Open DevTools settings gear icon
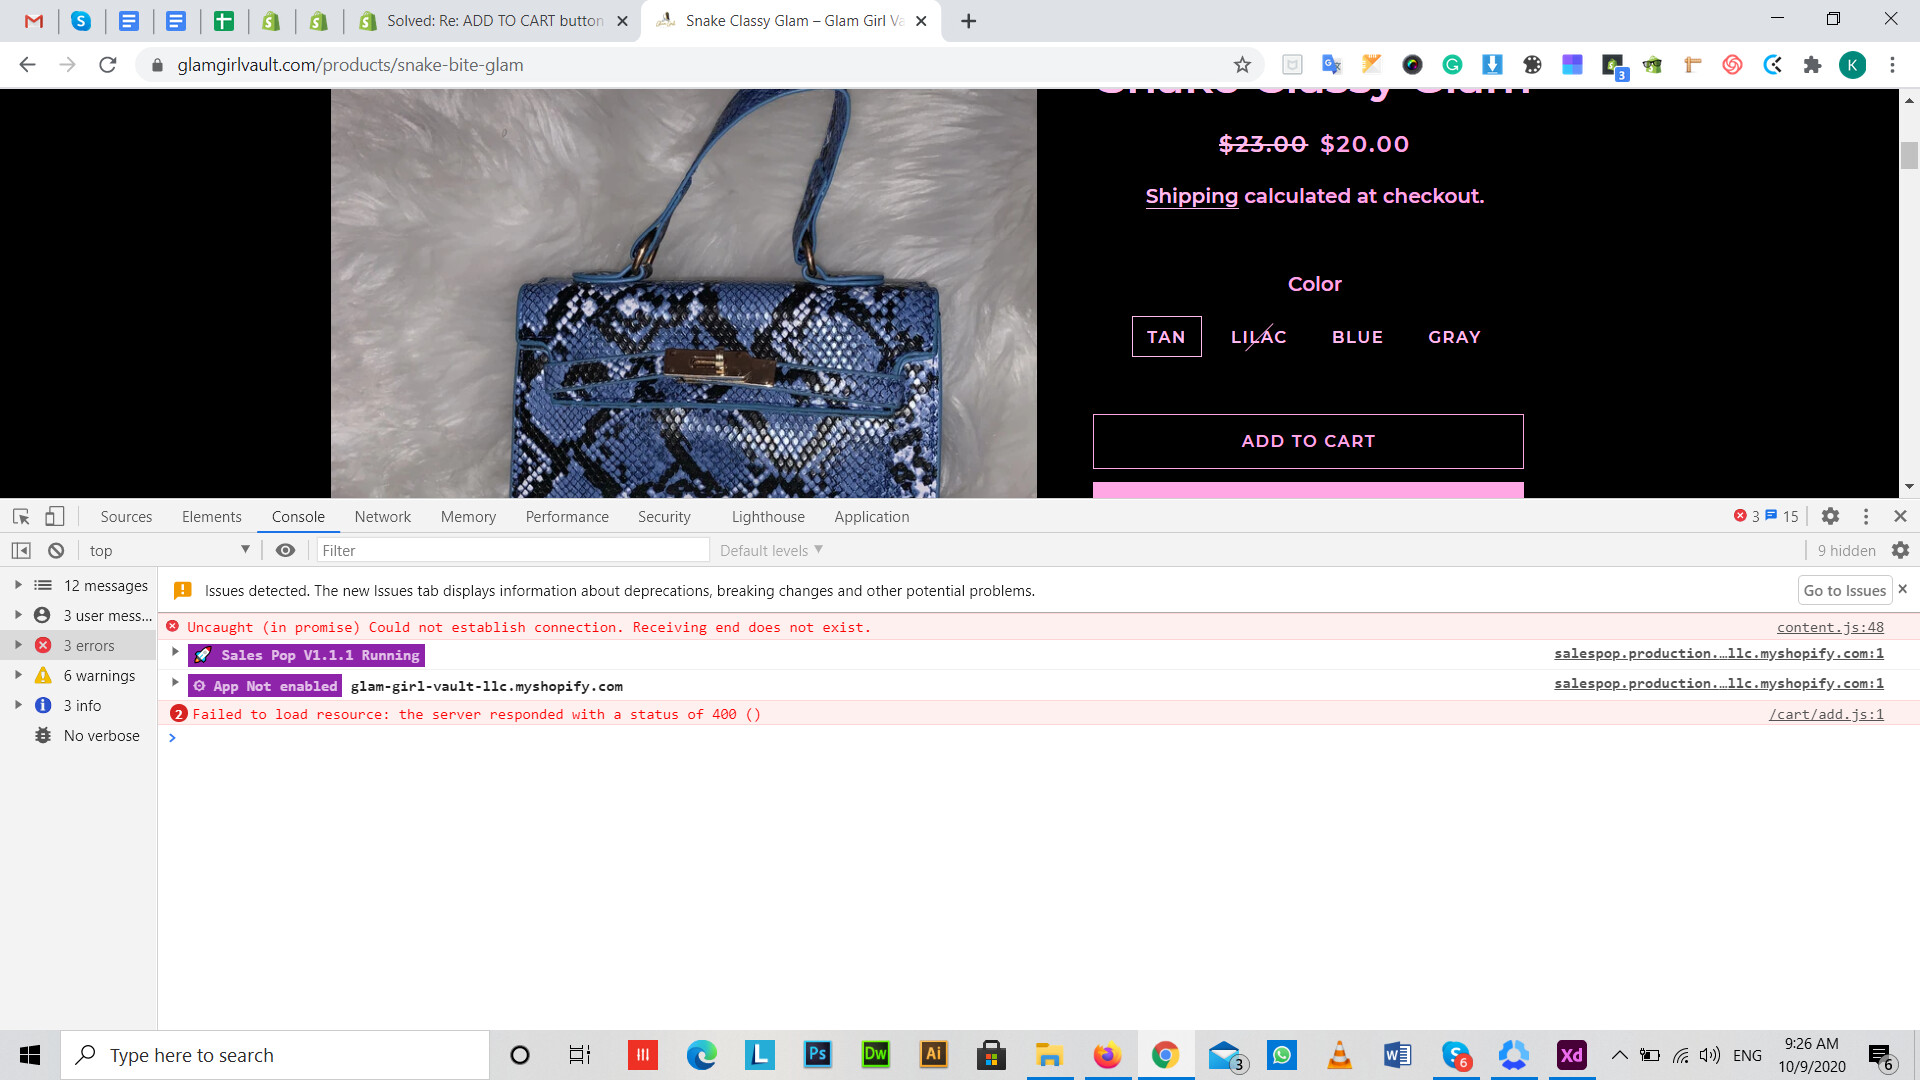 [1830, 517]
